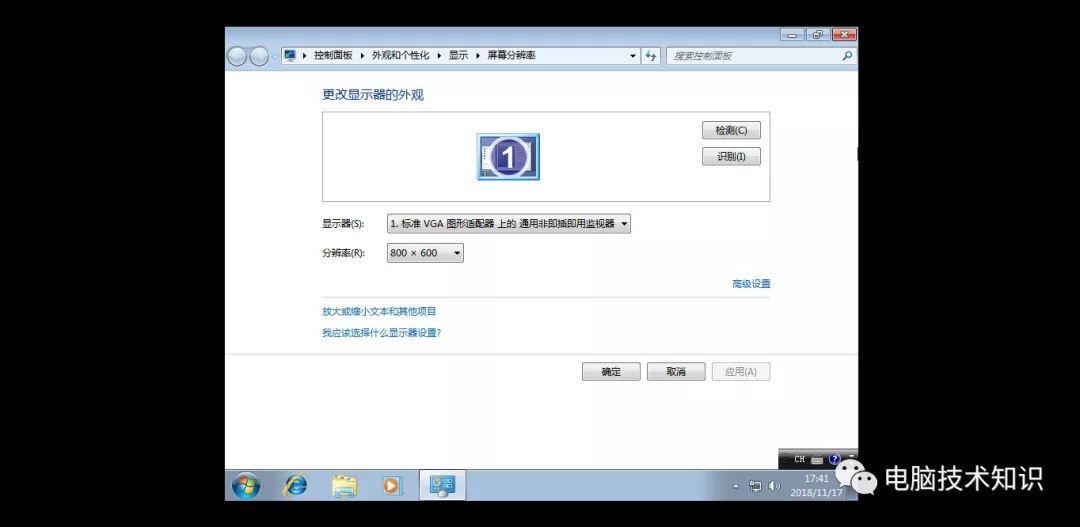Show hidden tray icons arrow
The image size is (1080, 527).
736,486
